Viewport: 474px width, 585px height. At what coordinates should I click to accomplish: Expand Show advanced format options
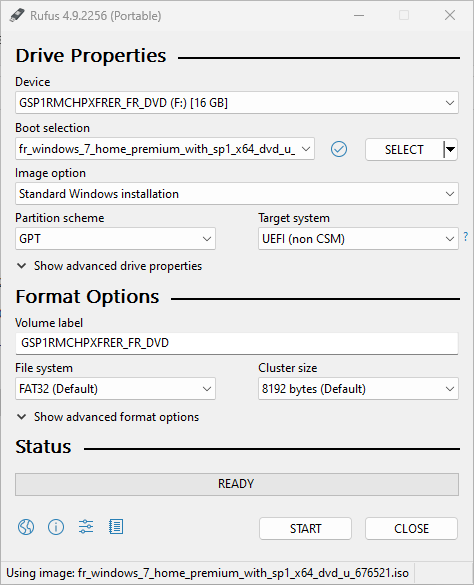[108, 417]
